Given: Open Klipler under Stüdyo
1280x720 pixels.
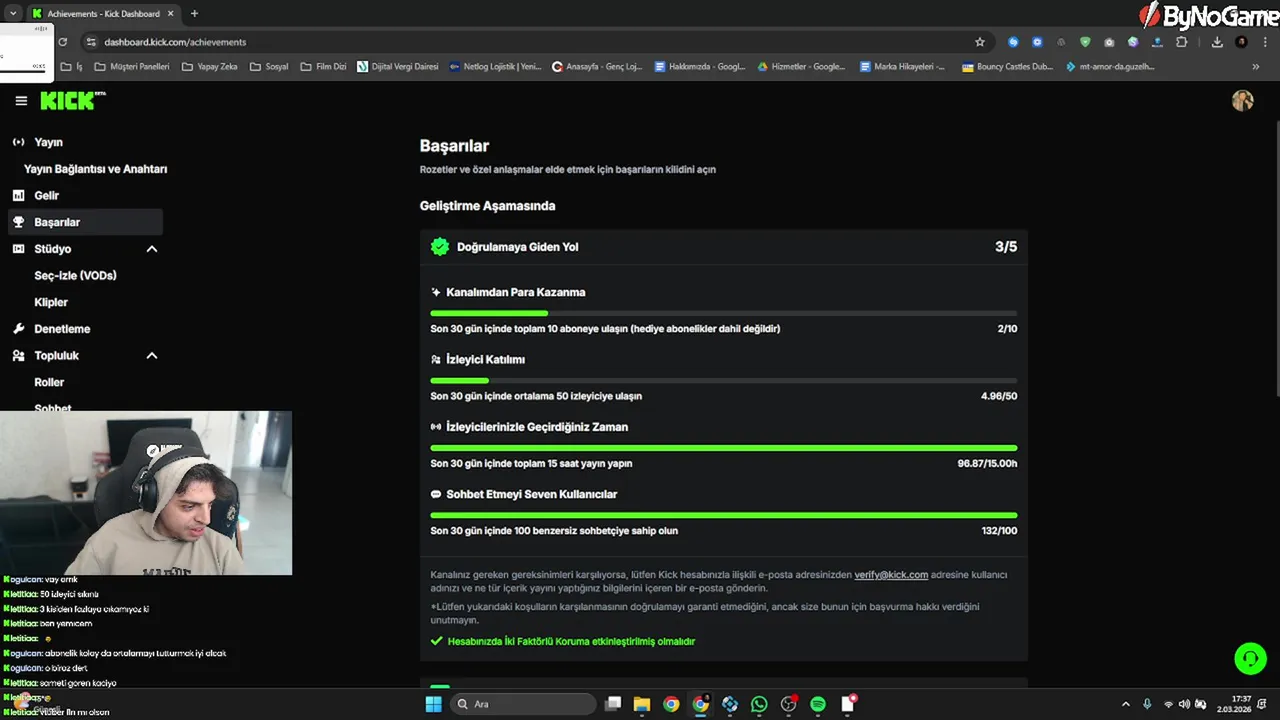Looking at the screenshot, I should pyautogui.click(x=51, y=302).
